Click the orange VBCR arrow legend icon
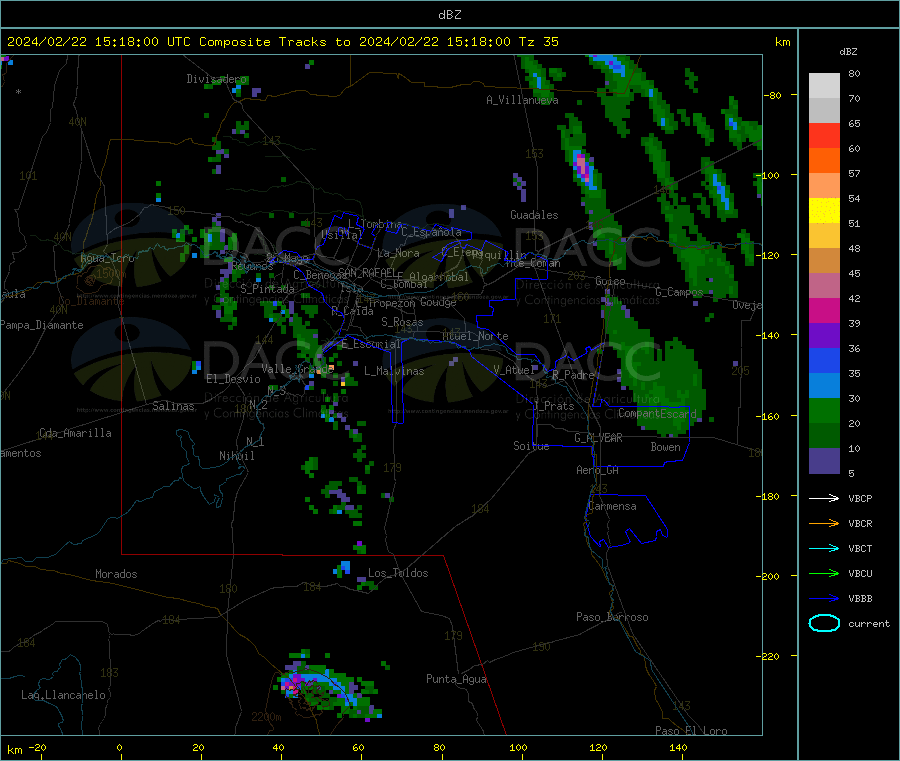The width and height of the screenshot is (900, 761). pyautogui.click(x=824, y=523)
